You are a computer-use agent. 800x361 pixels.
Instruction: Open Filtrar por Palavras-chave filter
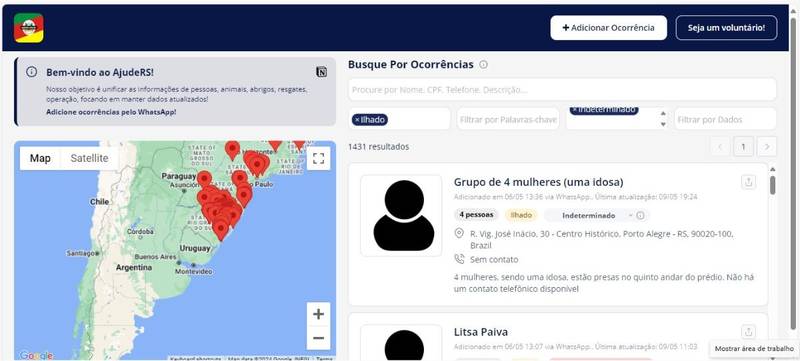point(508,120)
